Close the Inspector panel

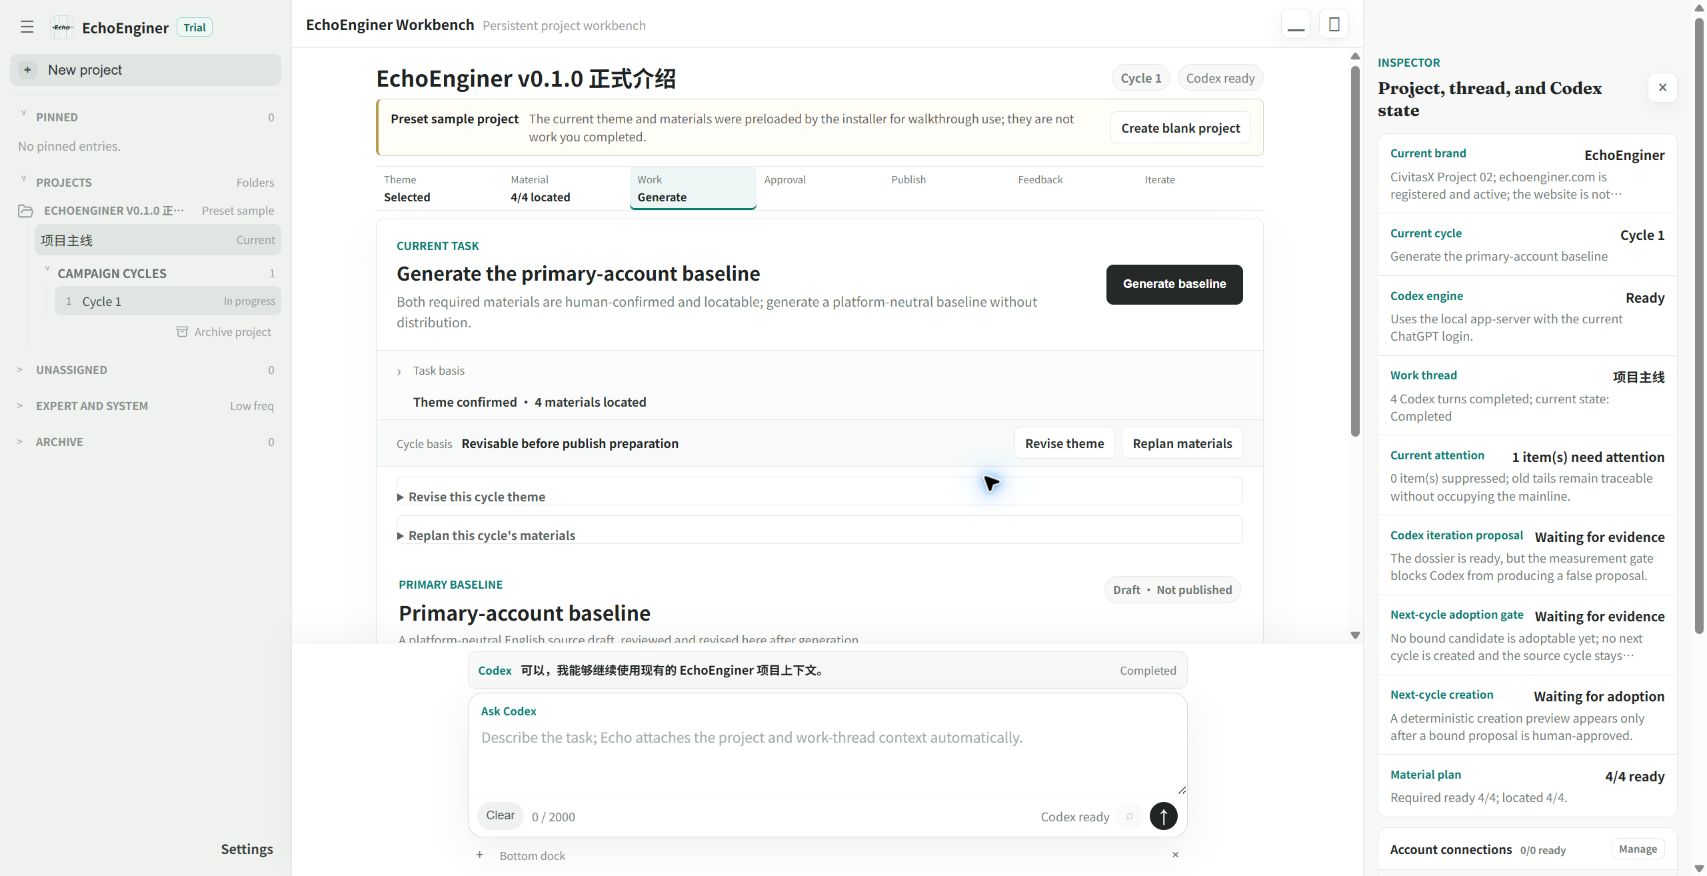click(1662, 88)
